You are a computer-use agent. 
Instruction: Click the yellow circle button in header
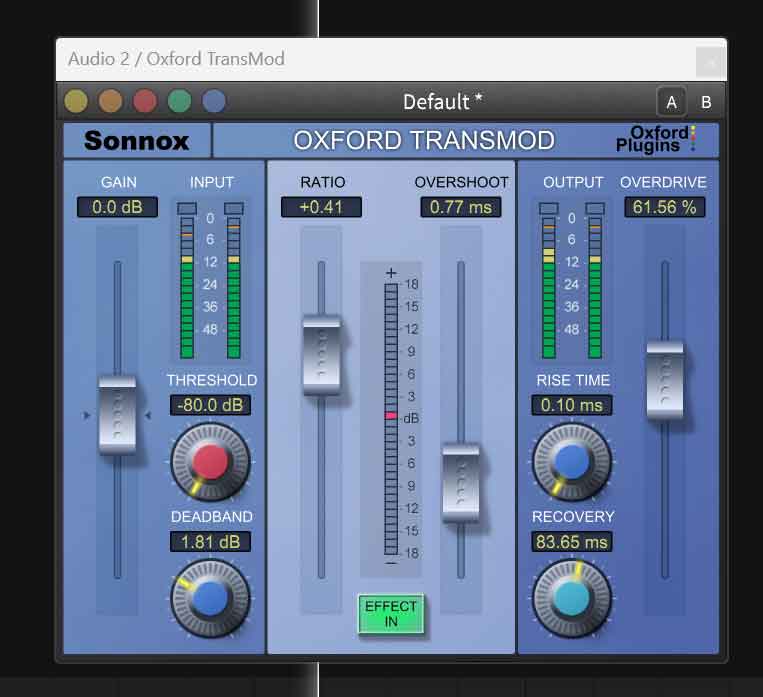coord(76,101)
